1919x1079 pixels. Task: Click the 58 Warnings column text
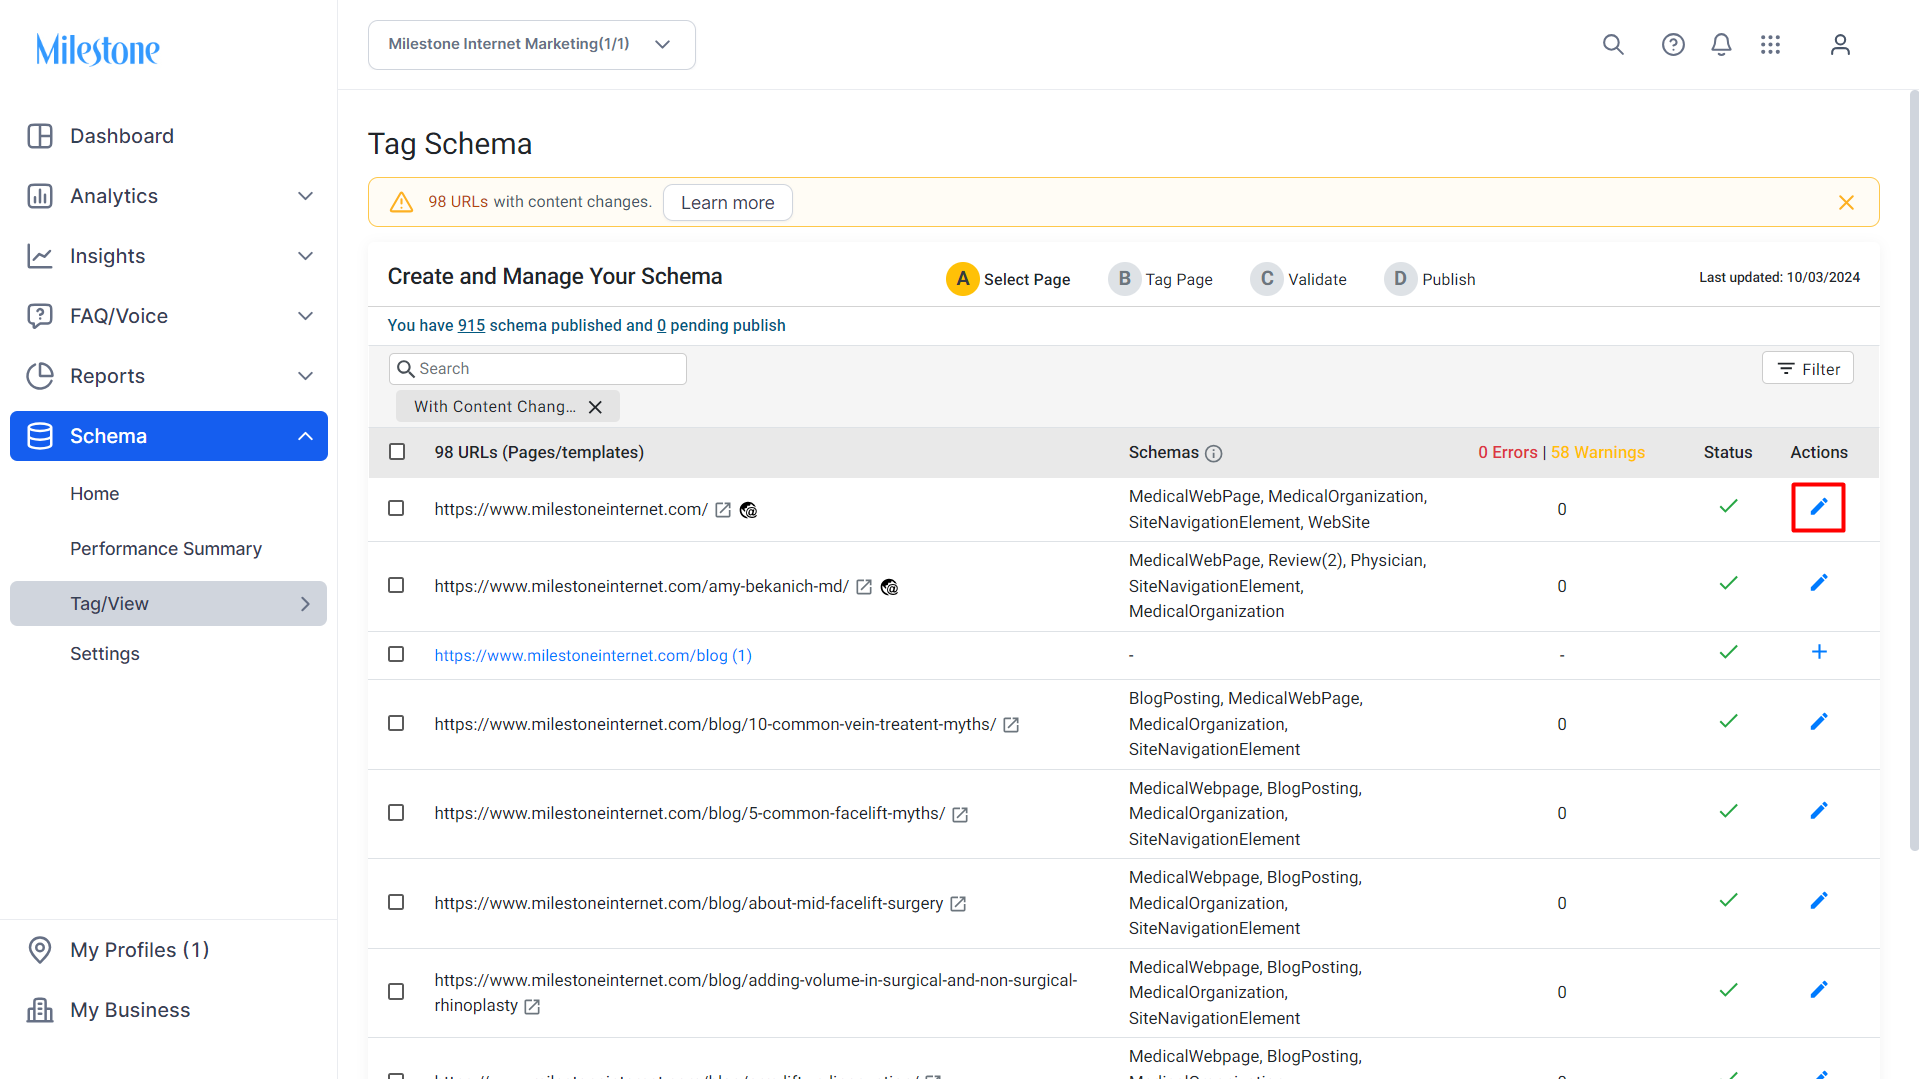pyautogui.click(x=1598, y=453)
